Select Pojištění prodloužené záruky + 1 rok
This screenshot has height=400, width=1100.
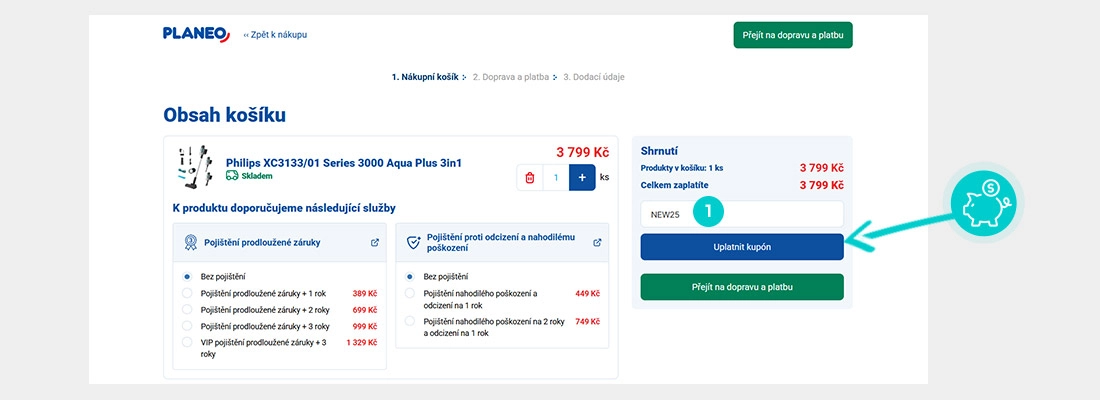[x=187, y=293]
